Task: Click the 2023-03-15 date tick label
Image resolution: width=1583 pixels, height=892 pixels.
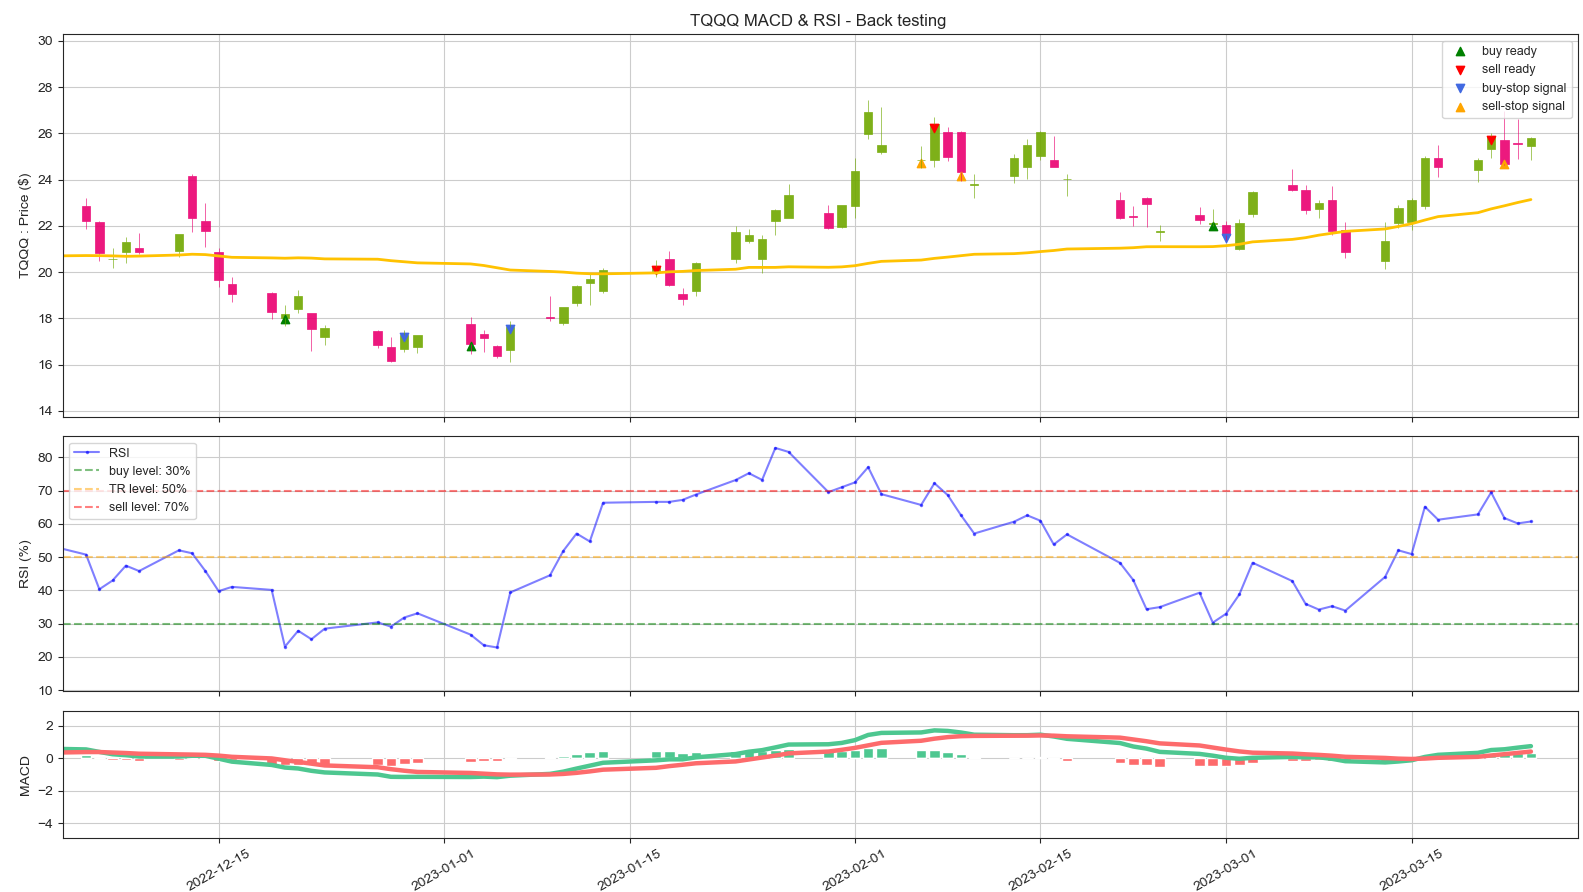Action: (1411, 869)
